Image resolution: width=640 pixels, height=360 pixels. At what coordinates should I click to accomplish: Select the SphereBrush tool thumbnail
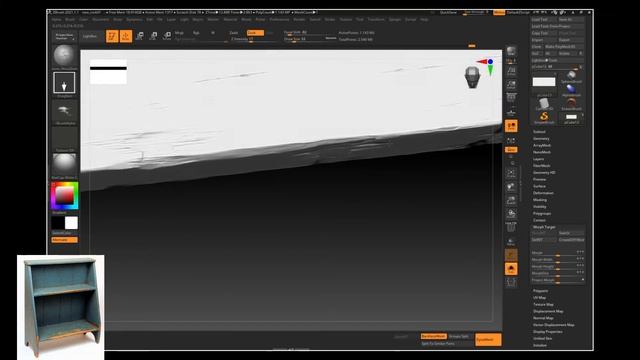(x=571, y=76)
